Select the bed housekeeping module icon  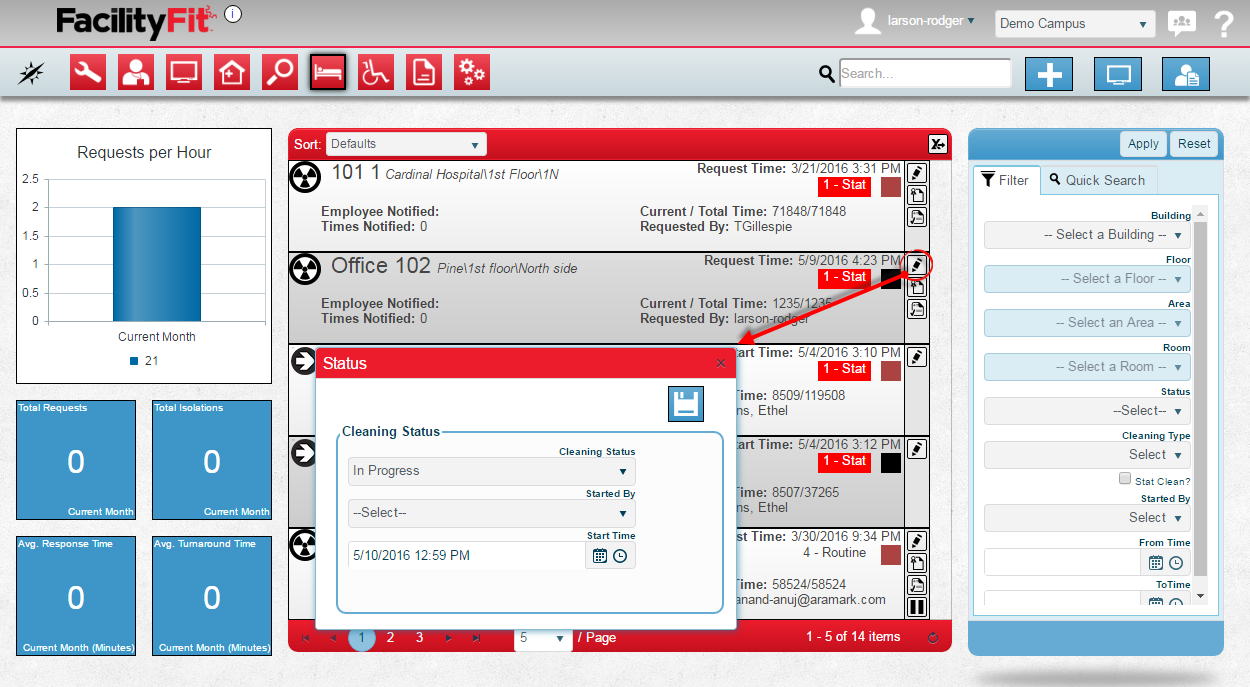[x=328, y=72]
